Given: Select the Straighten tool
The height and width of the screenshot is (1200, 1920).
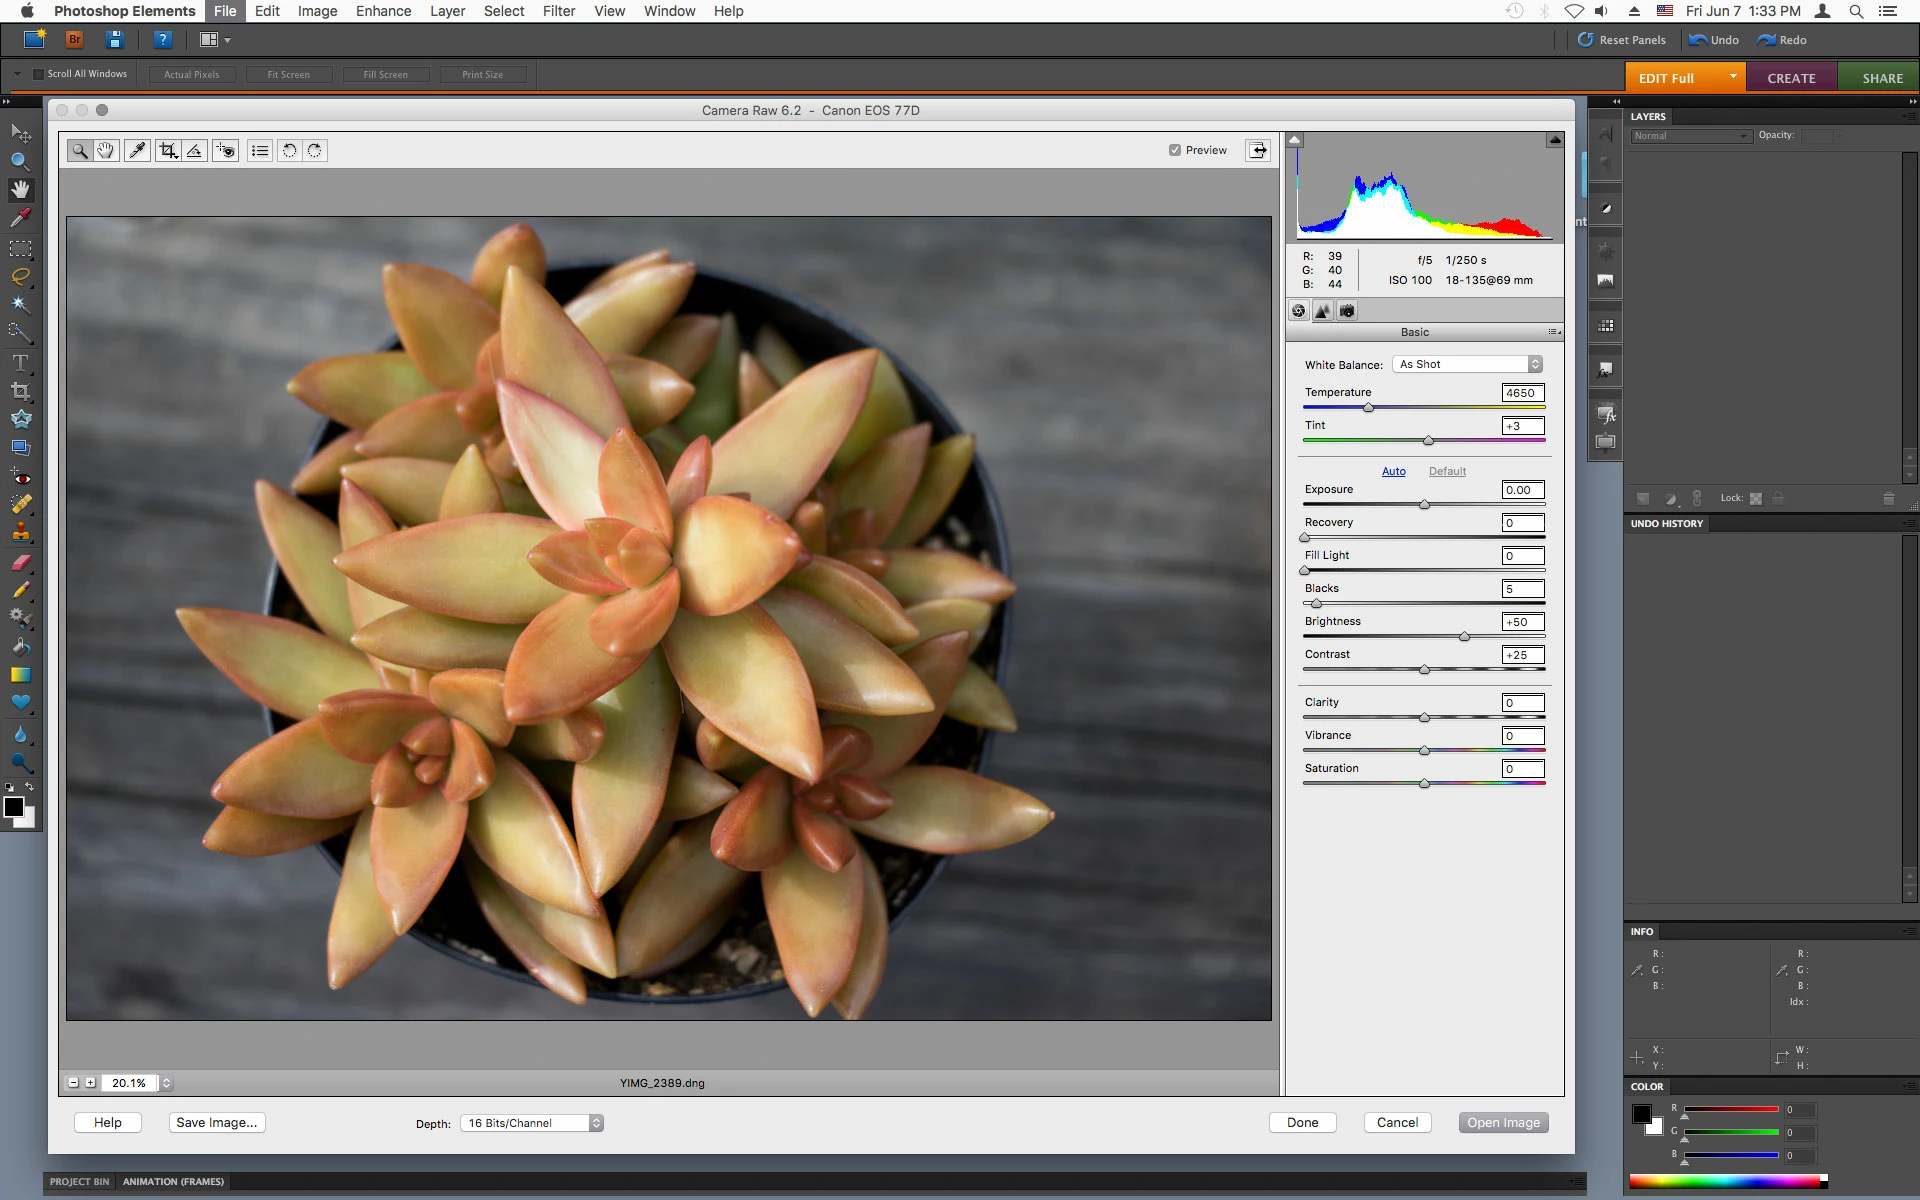Looking at the screenshot, I should (195, 151).
